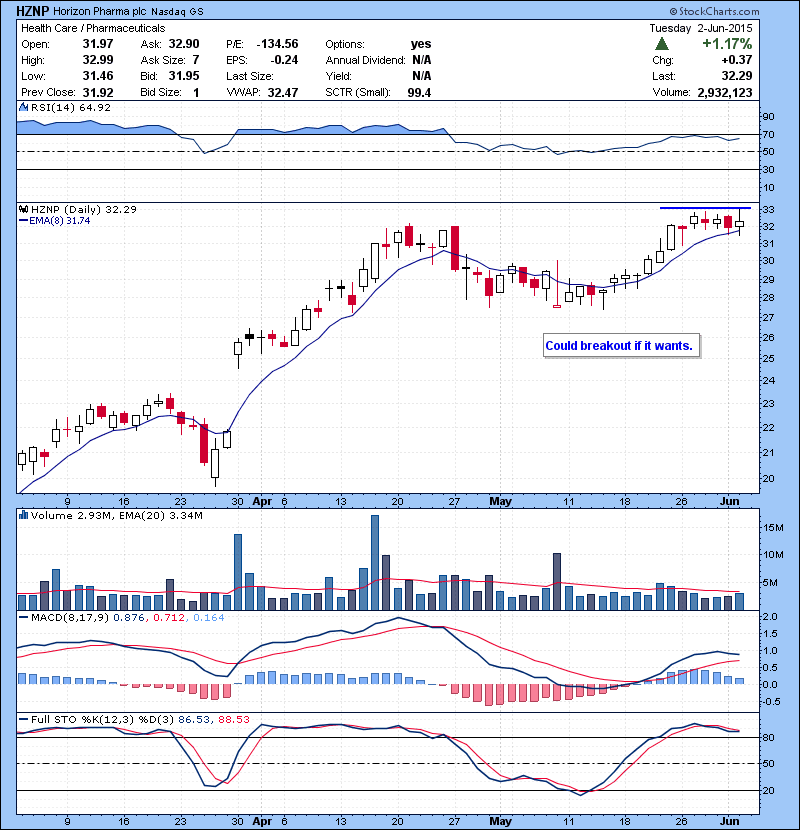This screenshot has width=800, height=830.
Task: Click the Annual Dividend N/A value
Action: (x=421, y=60)
